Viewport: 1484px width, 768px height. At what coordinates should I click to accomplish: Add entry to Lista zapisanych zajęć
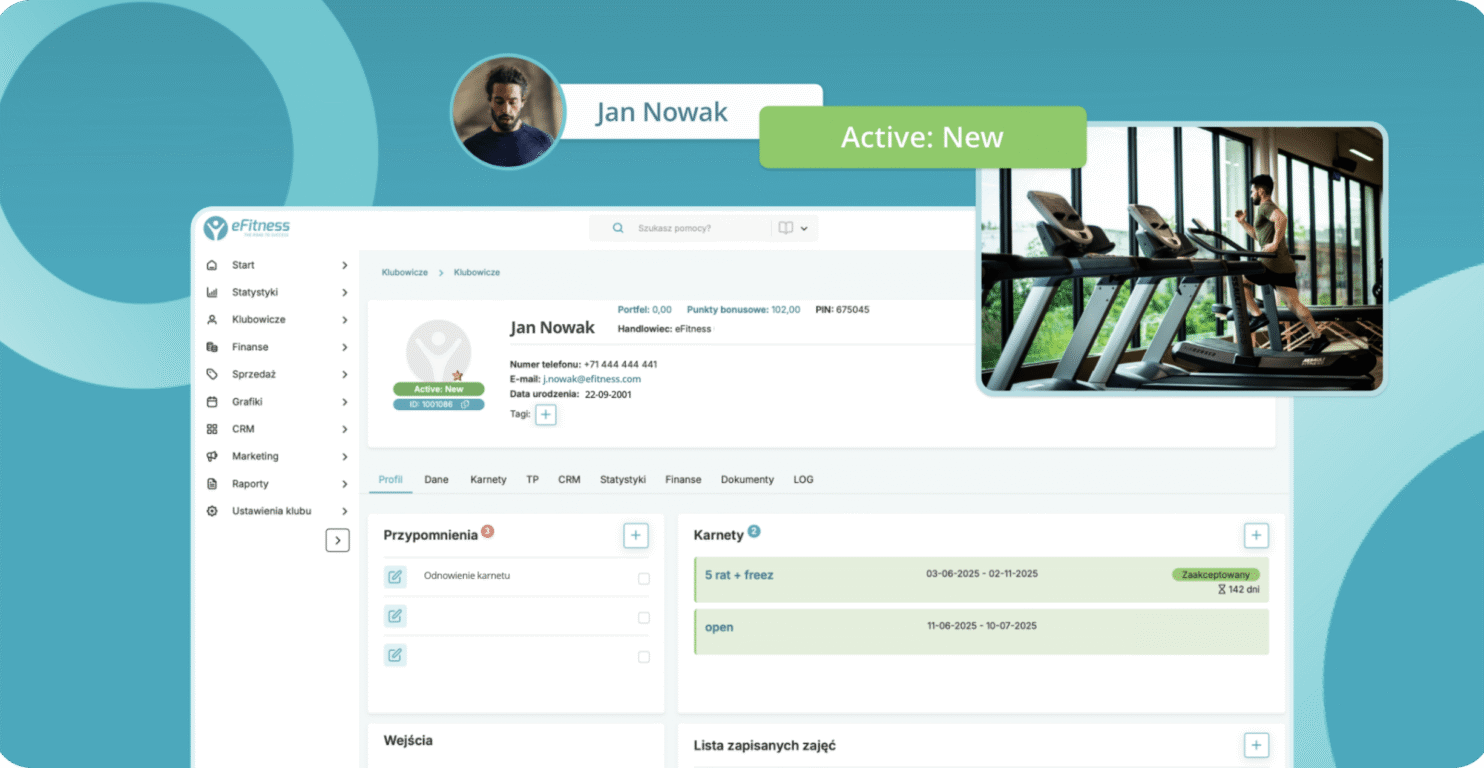pos(1257,745)
